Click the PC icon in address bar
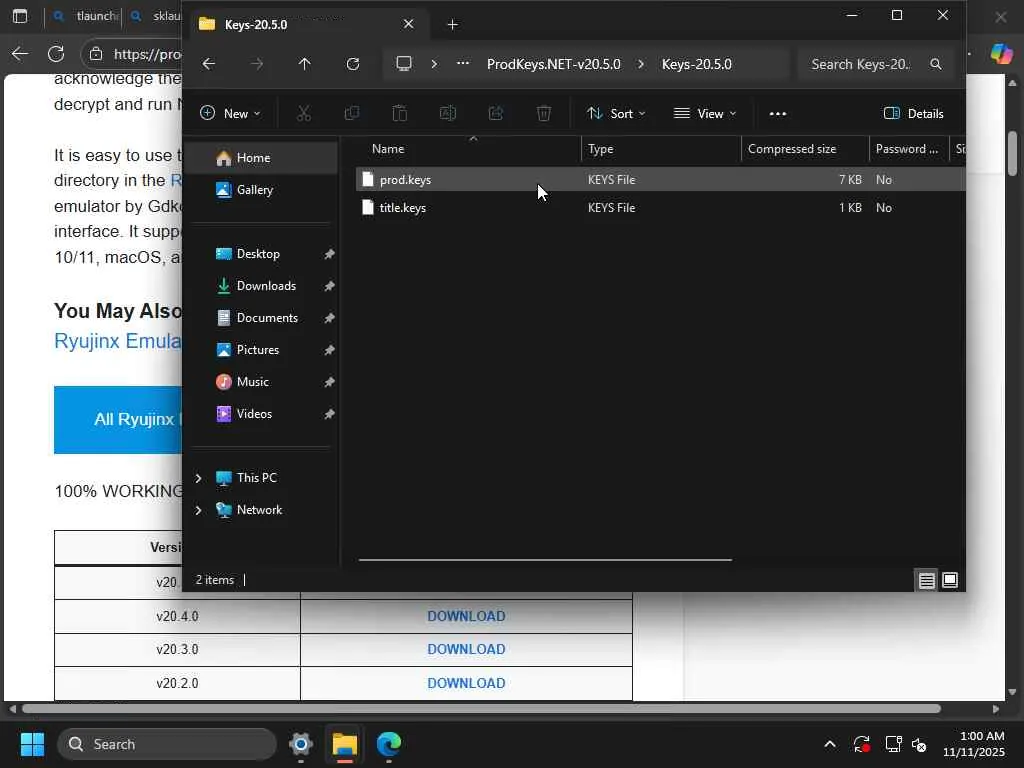 (404, 64)
